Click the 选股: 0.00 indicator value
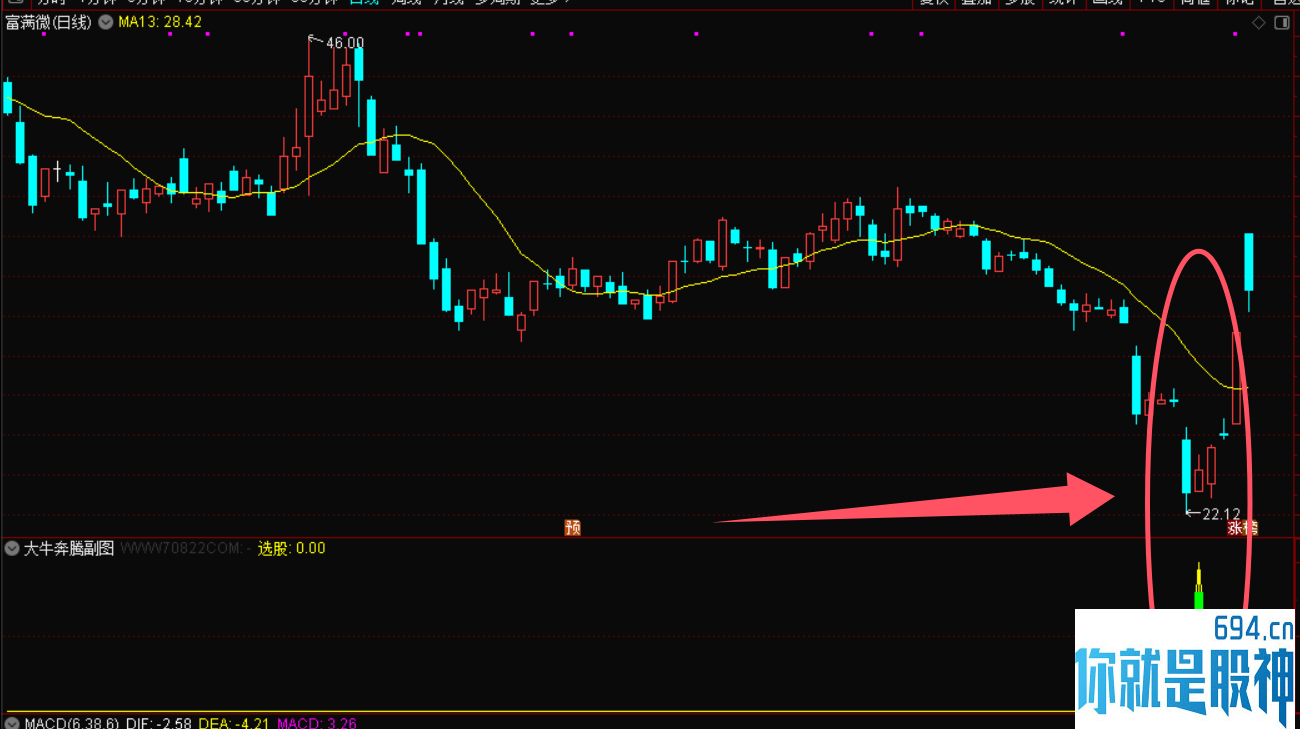 292,548
